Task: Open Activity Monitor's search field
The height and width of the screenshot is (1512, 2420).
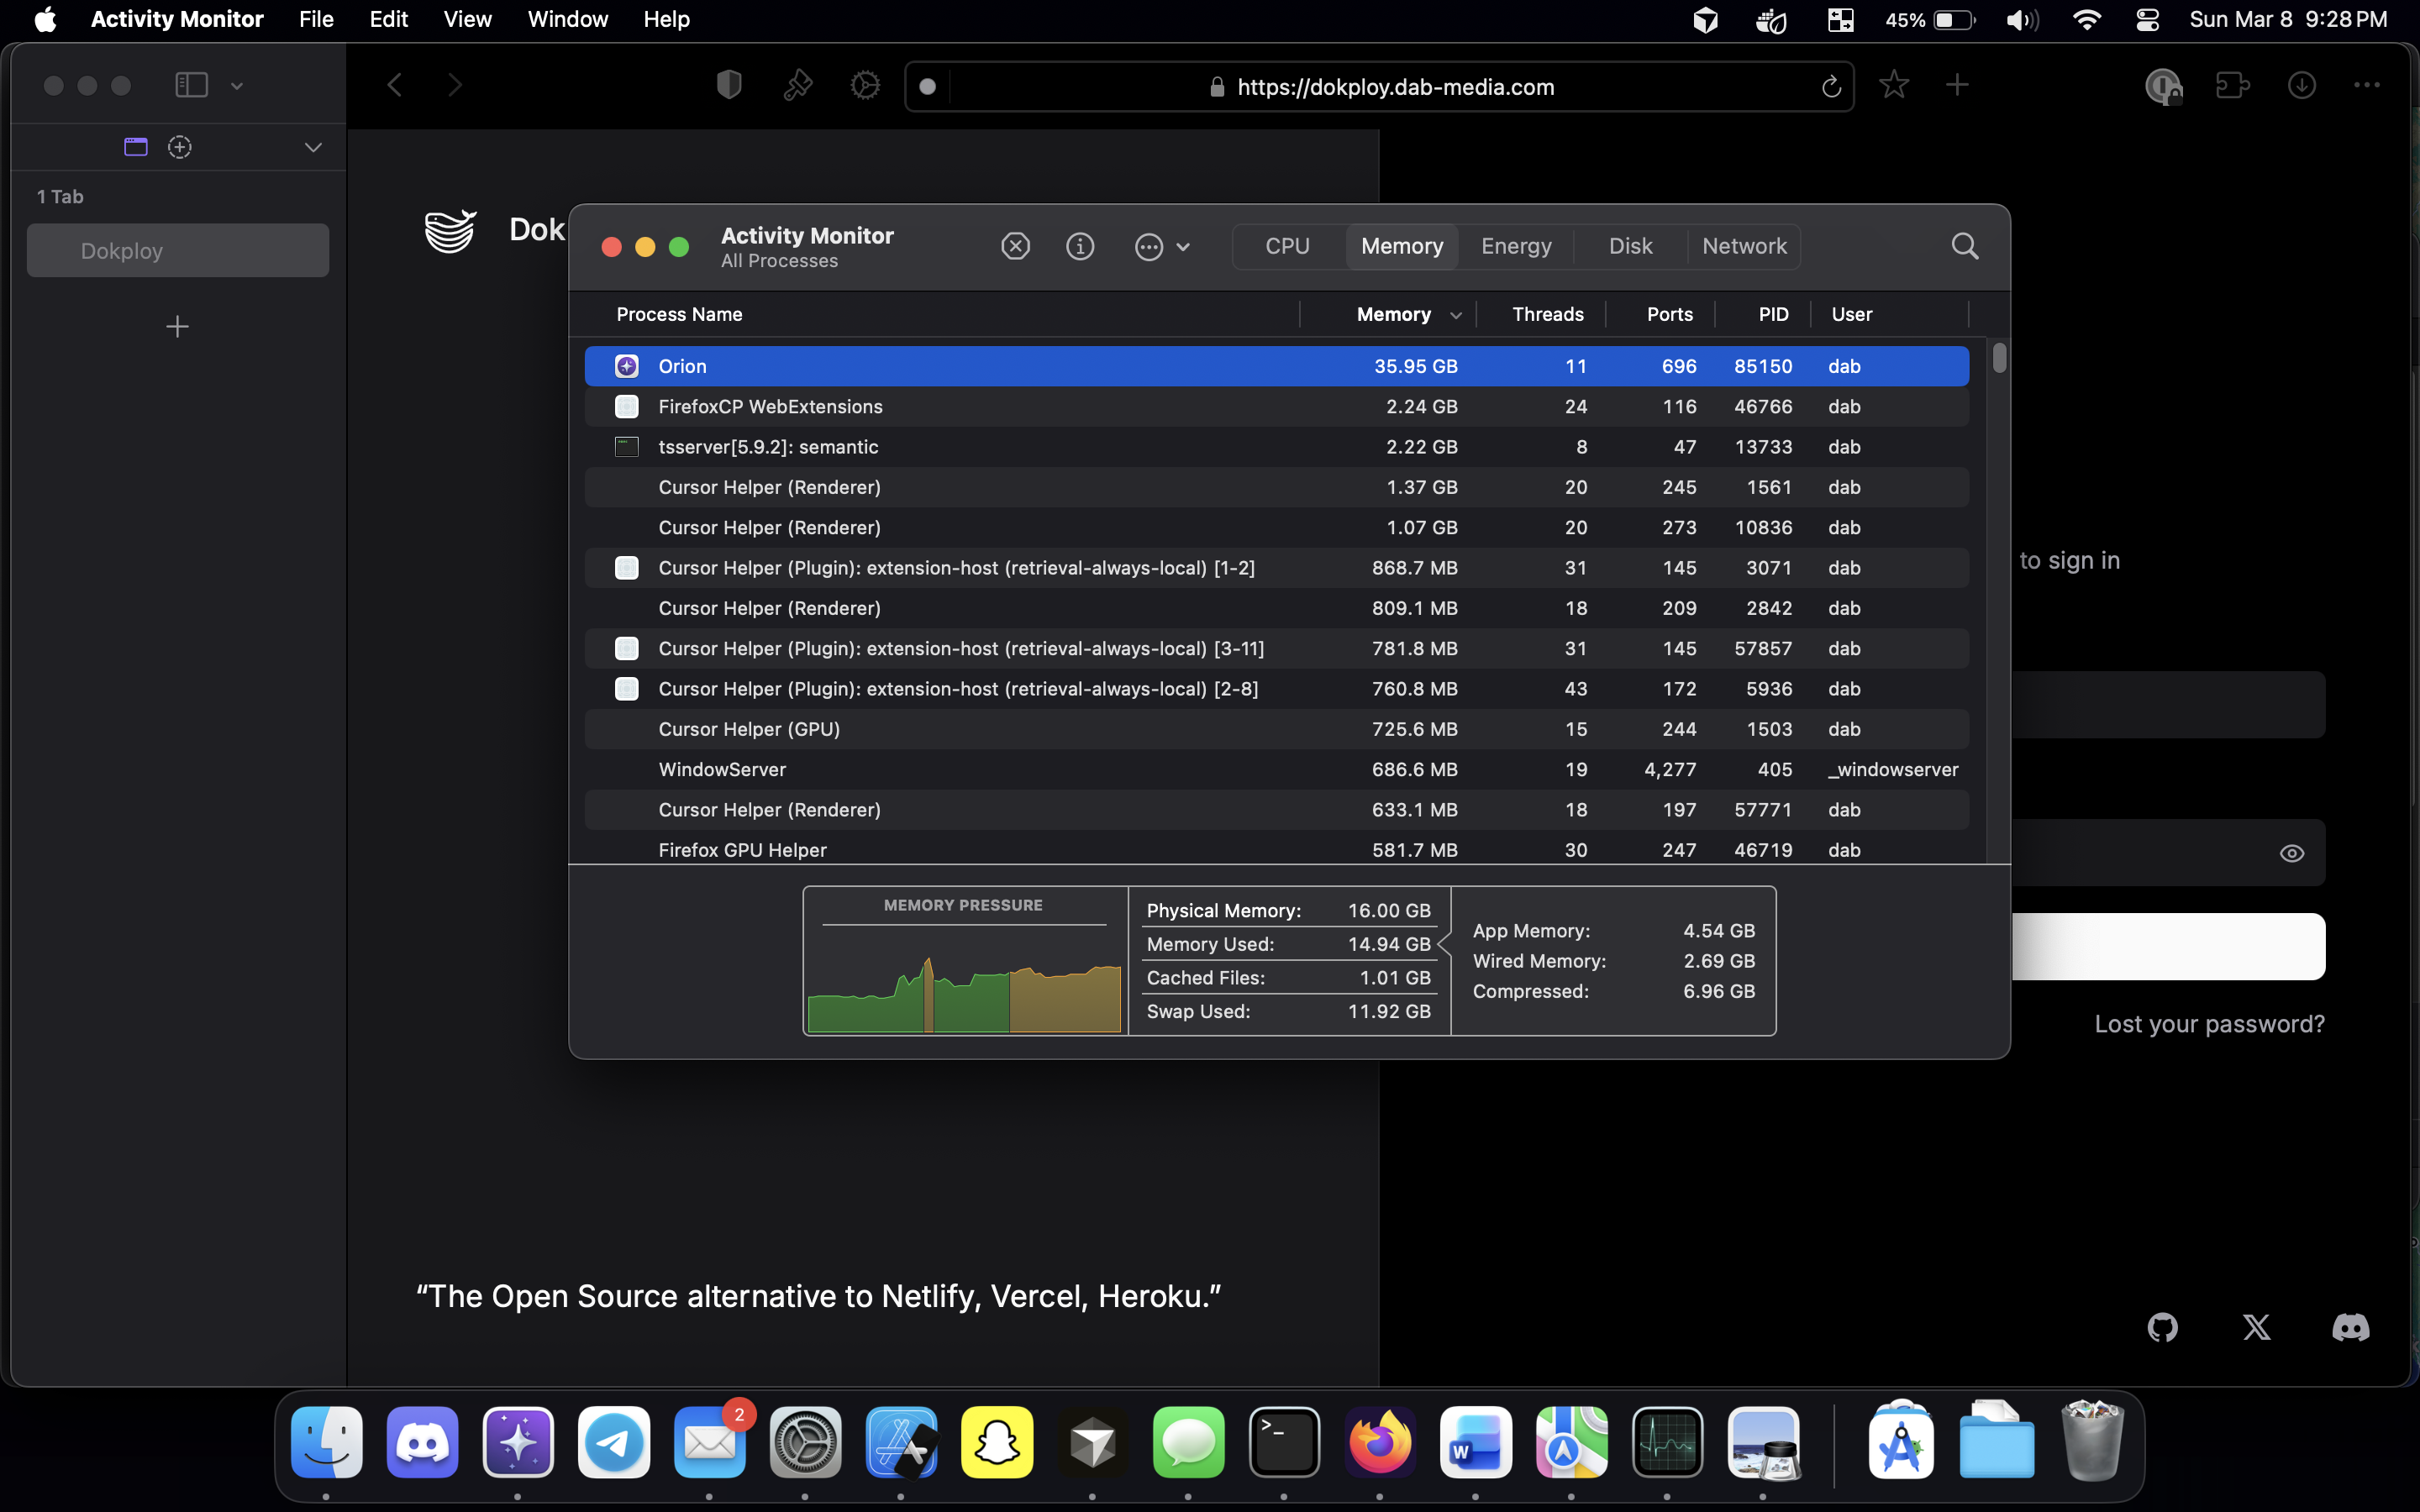Action: [x=1963, y=246]
